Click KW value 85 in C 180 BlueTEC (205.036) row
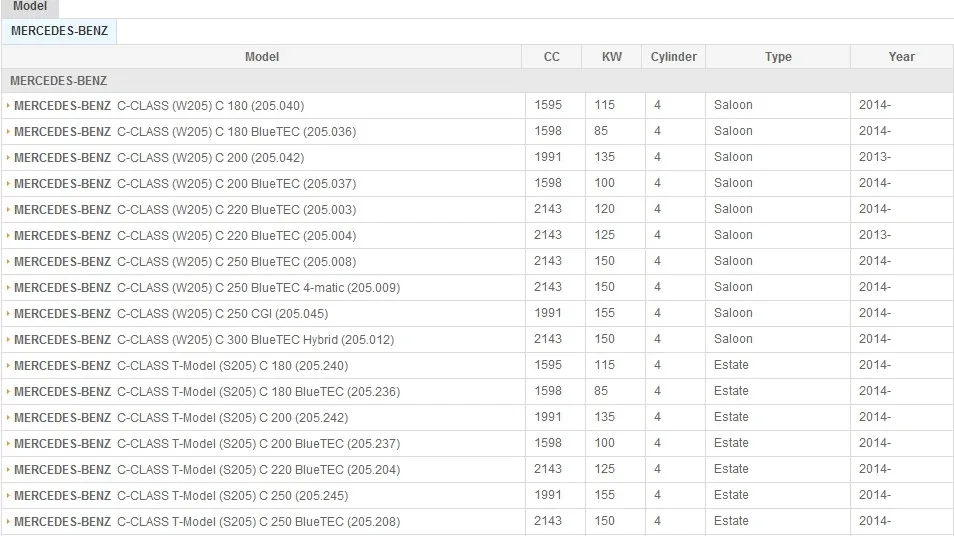Viewport: 954px width, 536px height. click(x=601, y=131)
